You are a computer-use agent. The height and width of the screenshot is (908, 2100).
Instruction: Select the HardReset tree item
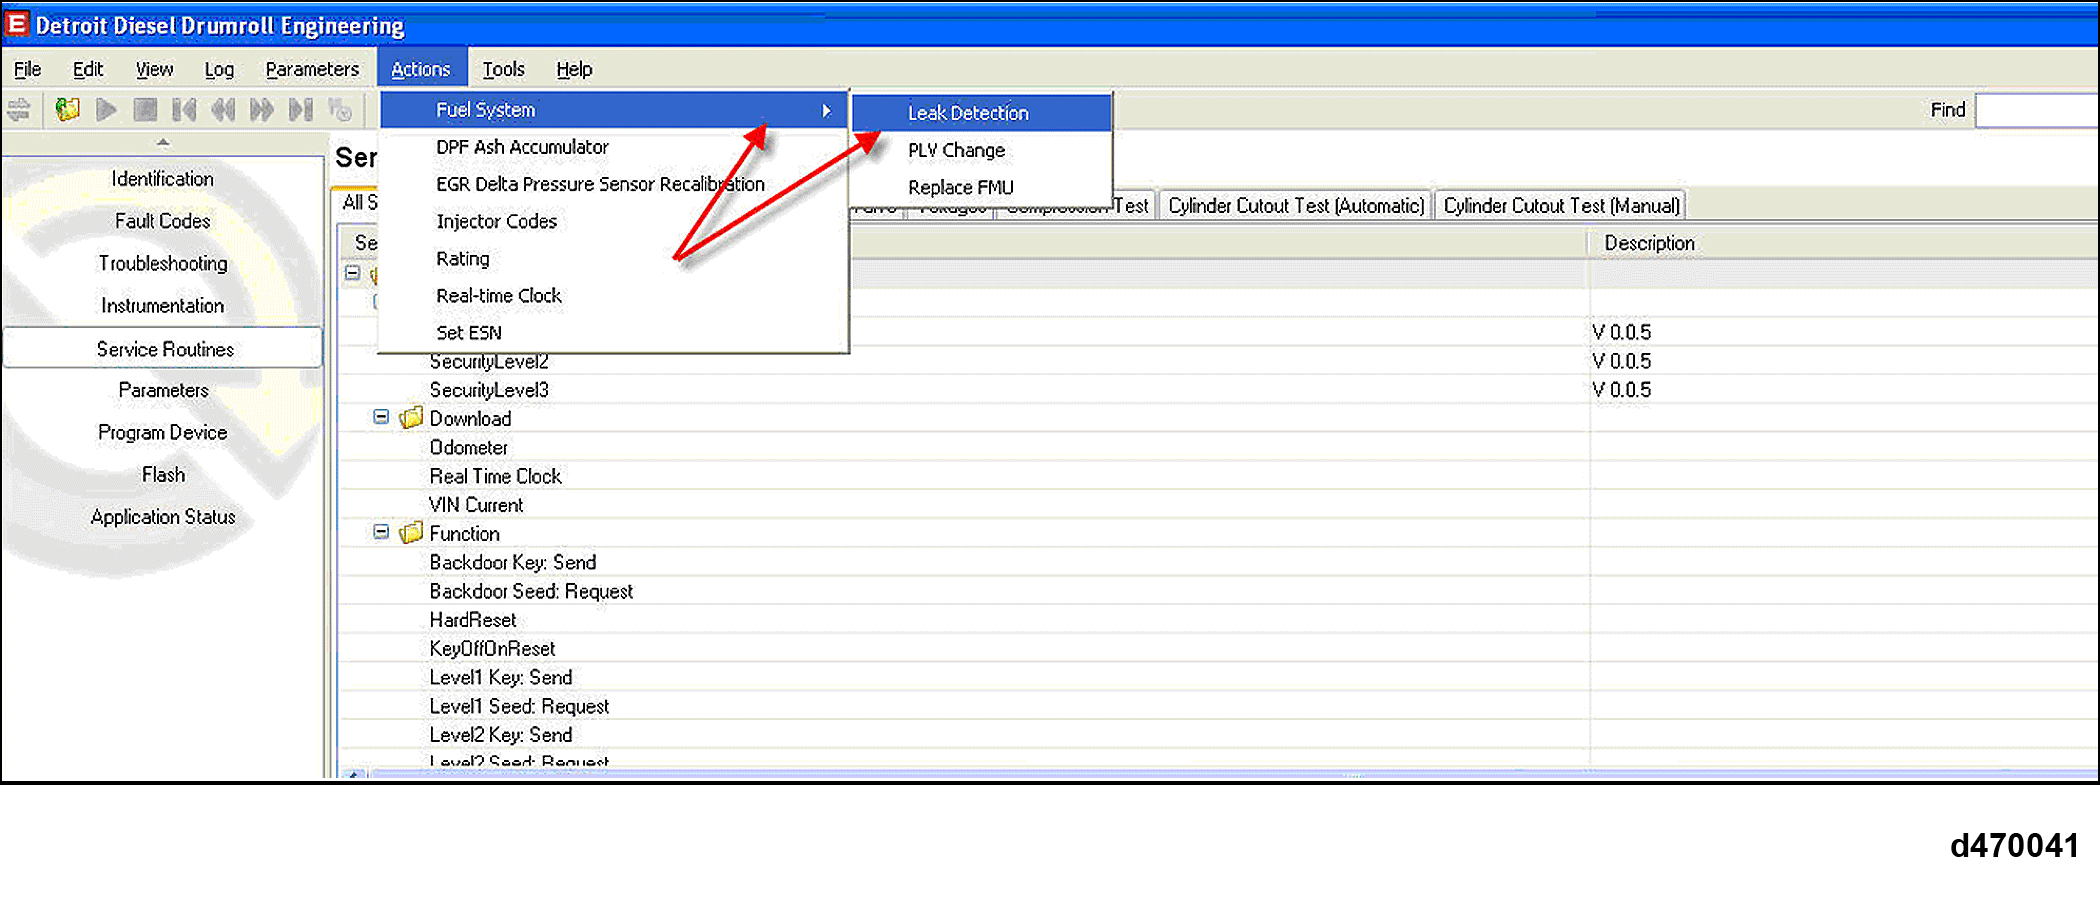point(473,620)
